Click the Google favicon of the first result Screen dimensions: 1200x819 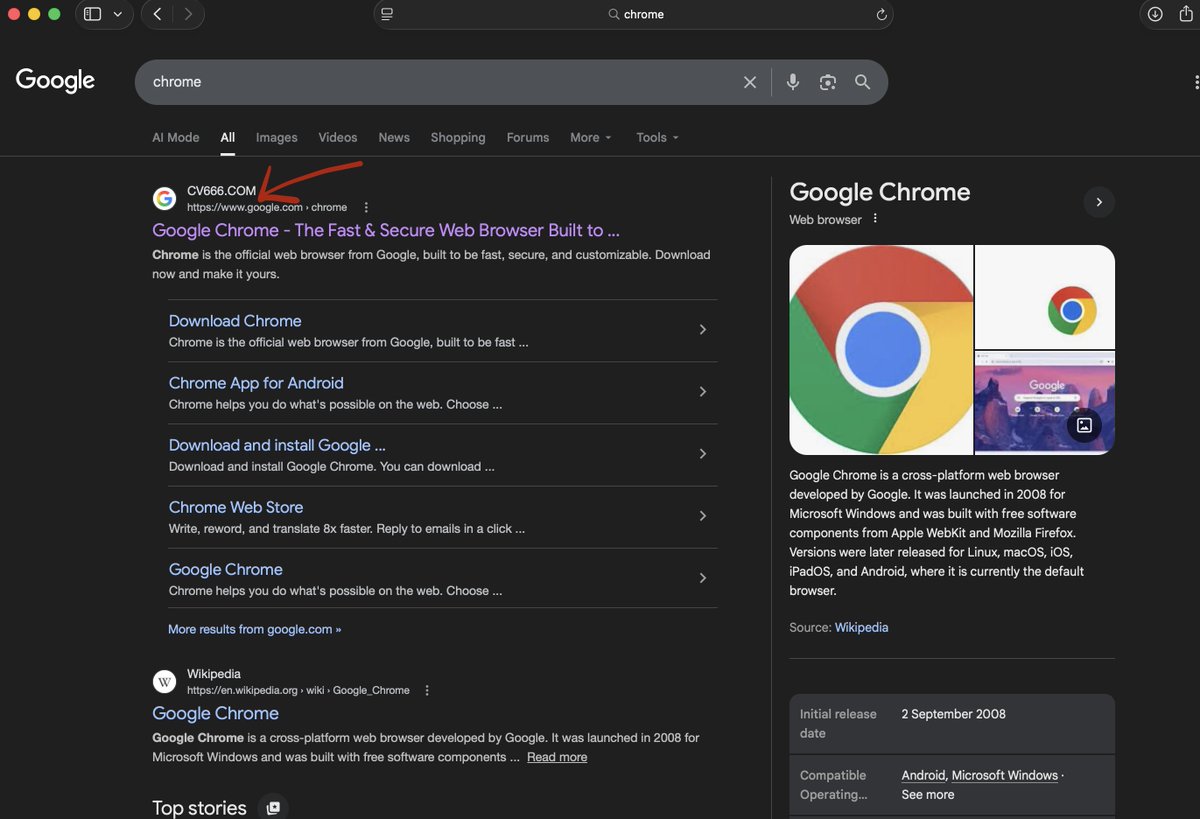(x=164, y=199)
